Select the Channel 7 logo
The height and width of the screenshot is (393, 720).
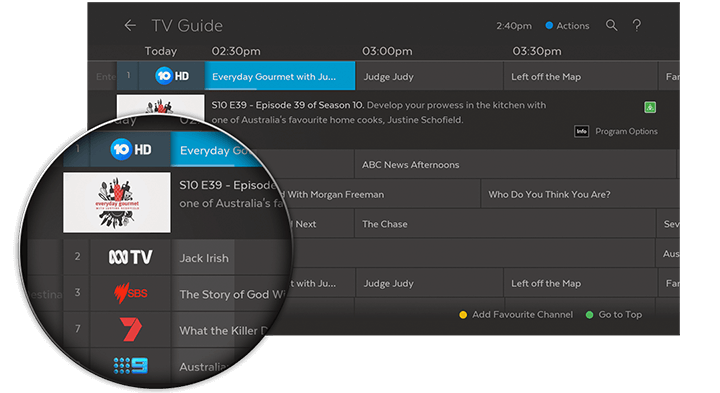(x=130, y=329)
